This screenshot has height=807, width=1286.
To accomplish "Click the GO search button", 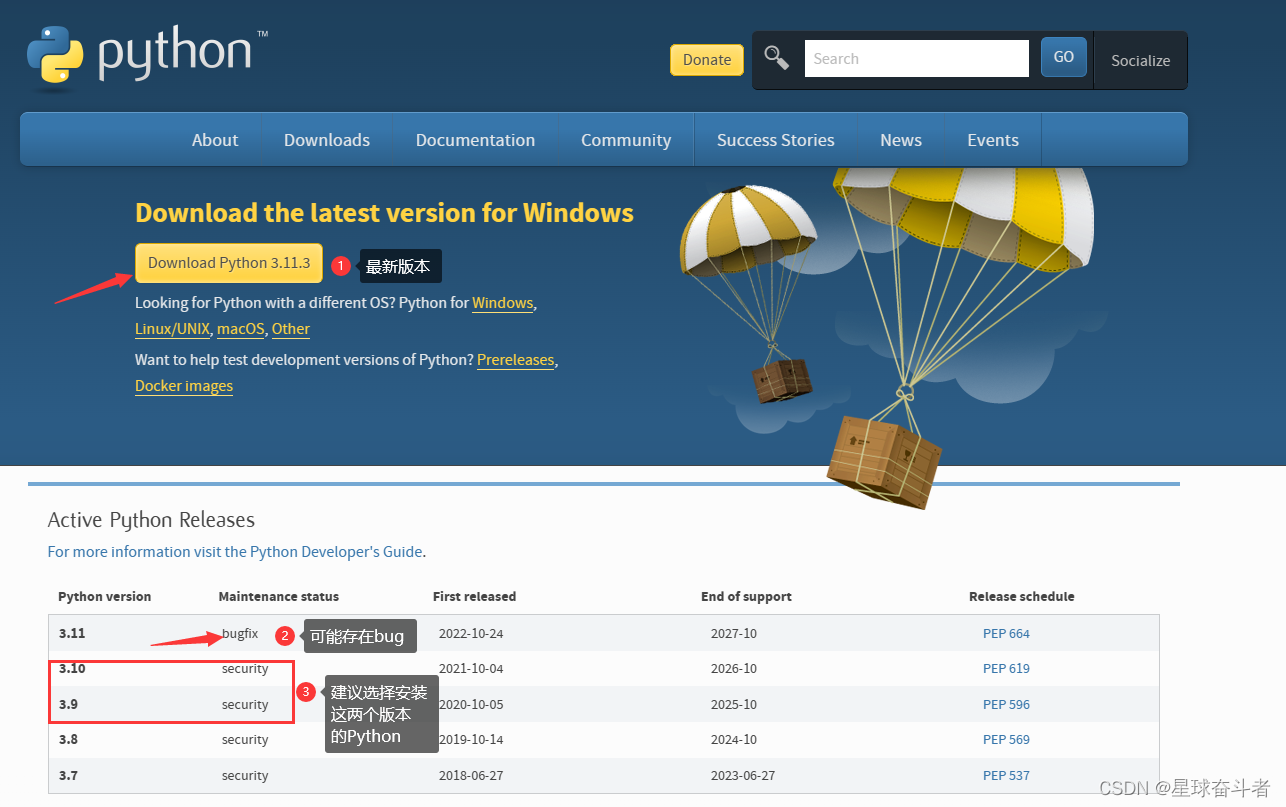I will pos(1064,57).
